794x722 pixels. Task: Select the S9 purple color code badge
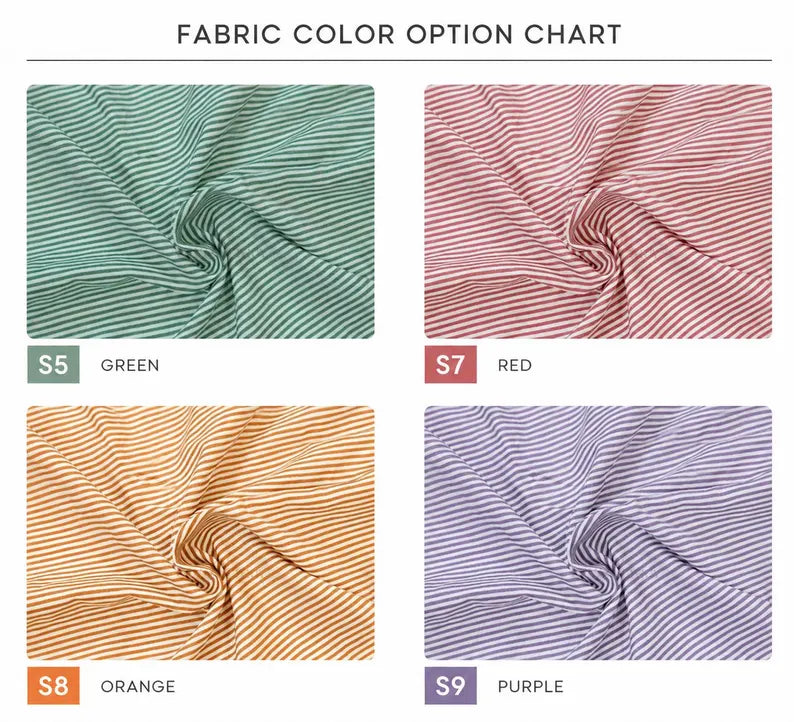click(x=450, y=686)
